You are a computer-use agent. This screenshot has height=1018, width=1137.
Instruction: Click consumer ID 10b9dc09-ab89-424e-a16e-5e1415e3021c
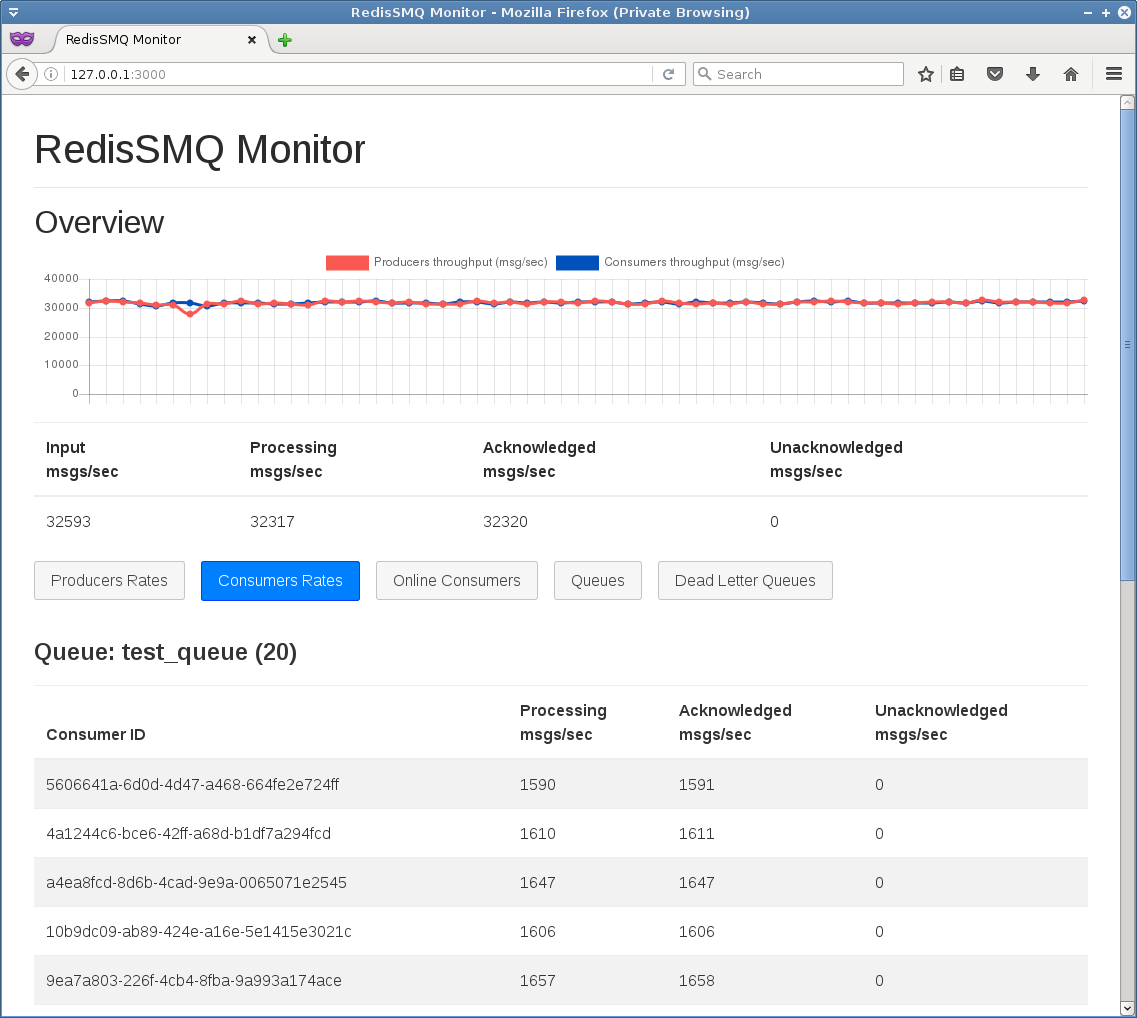[199, 932]
